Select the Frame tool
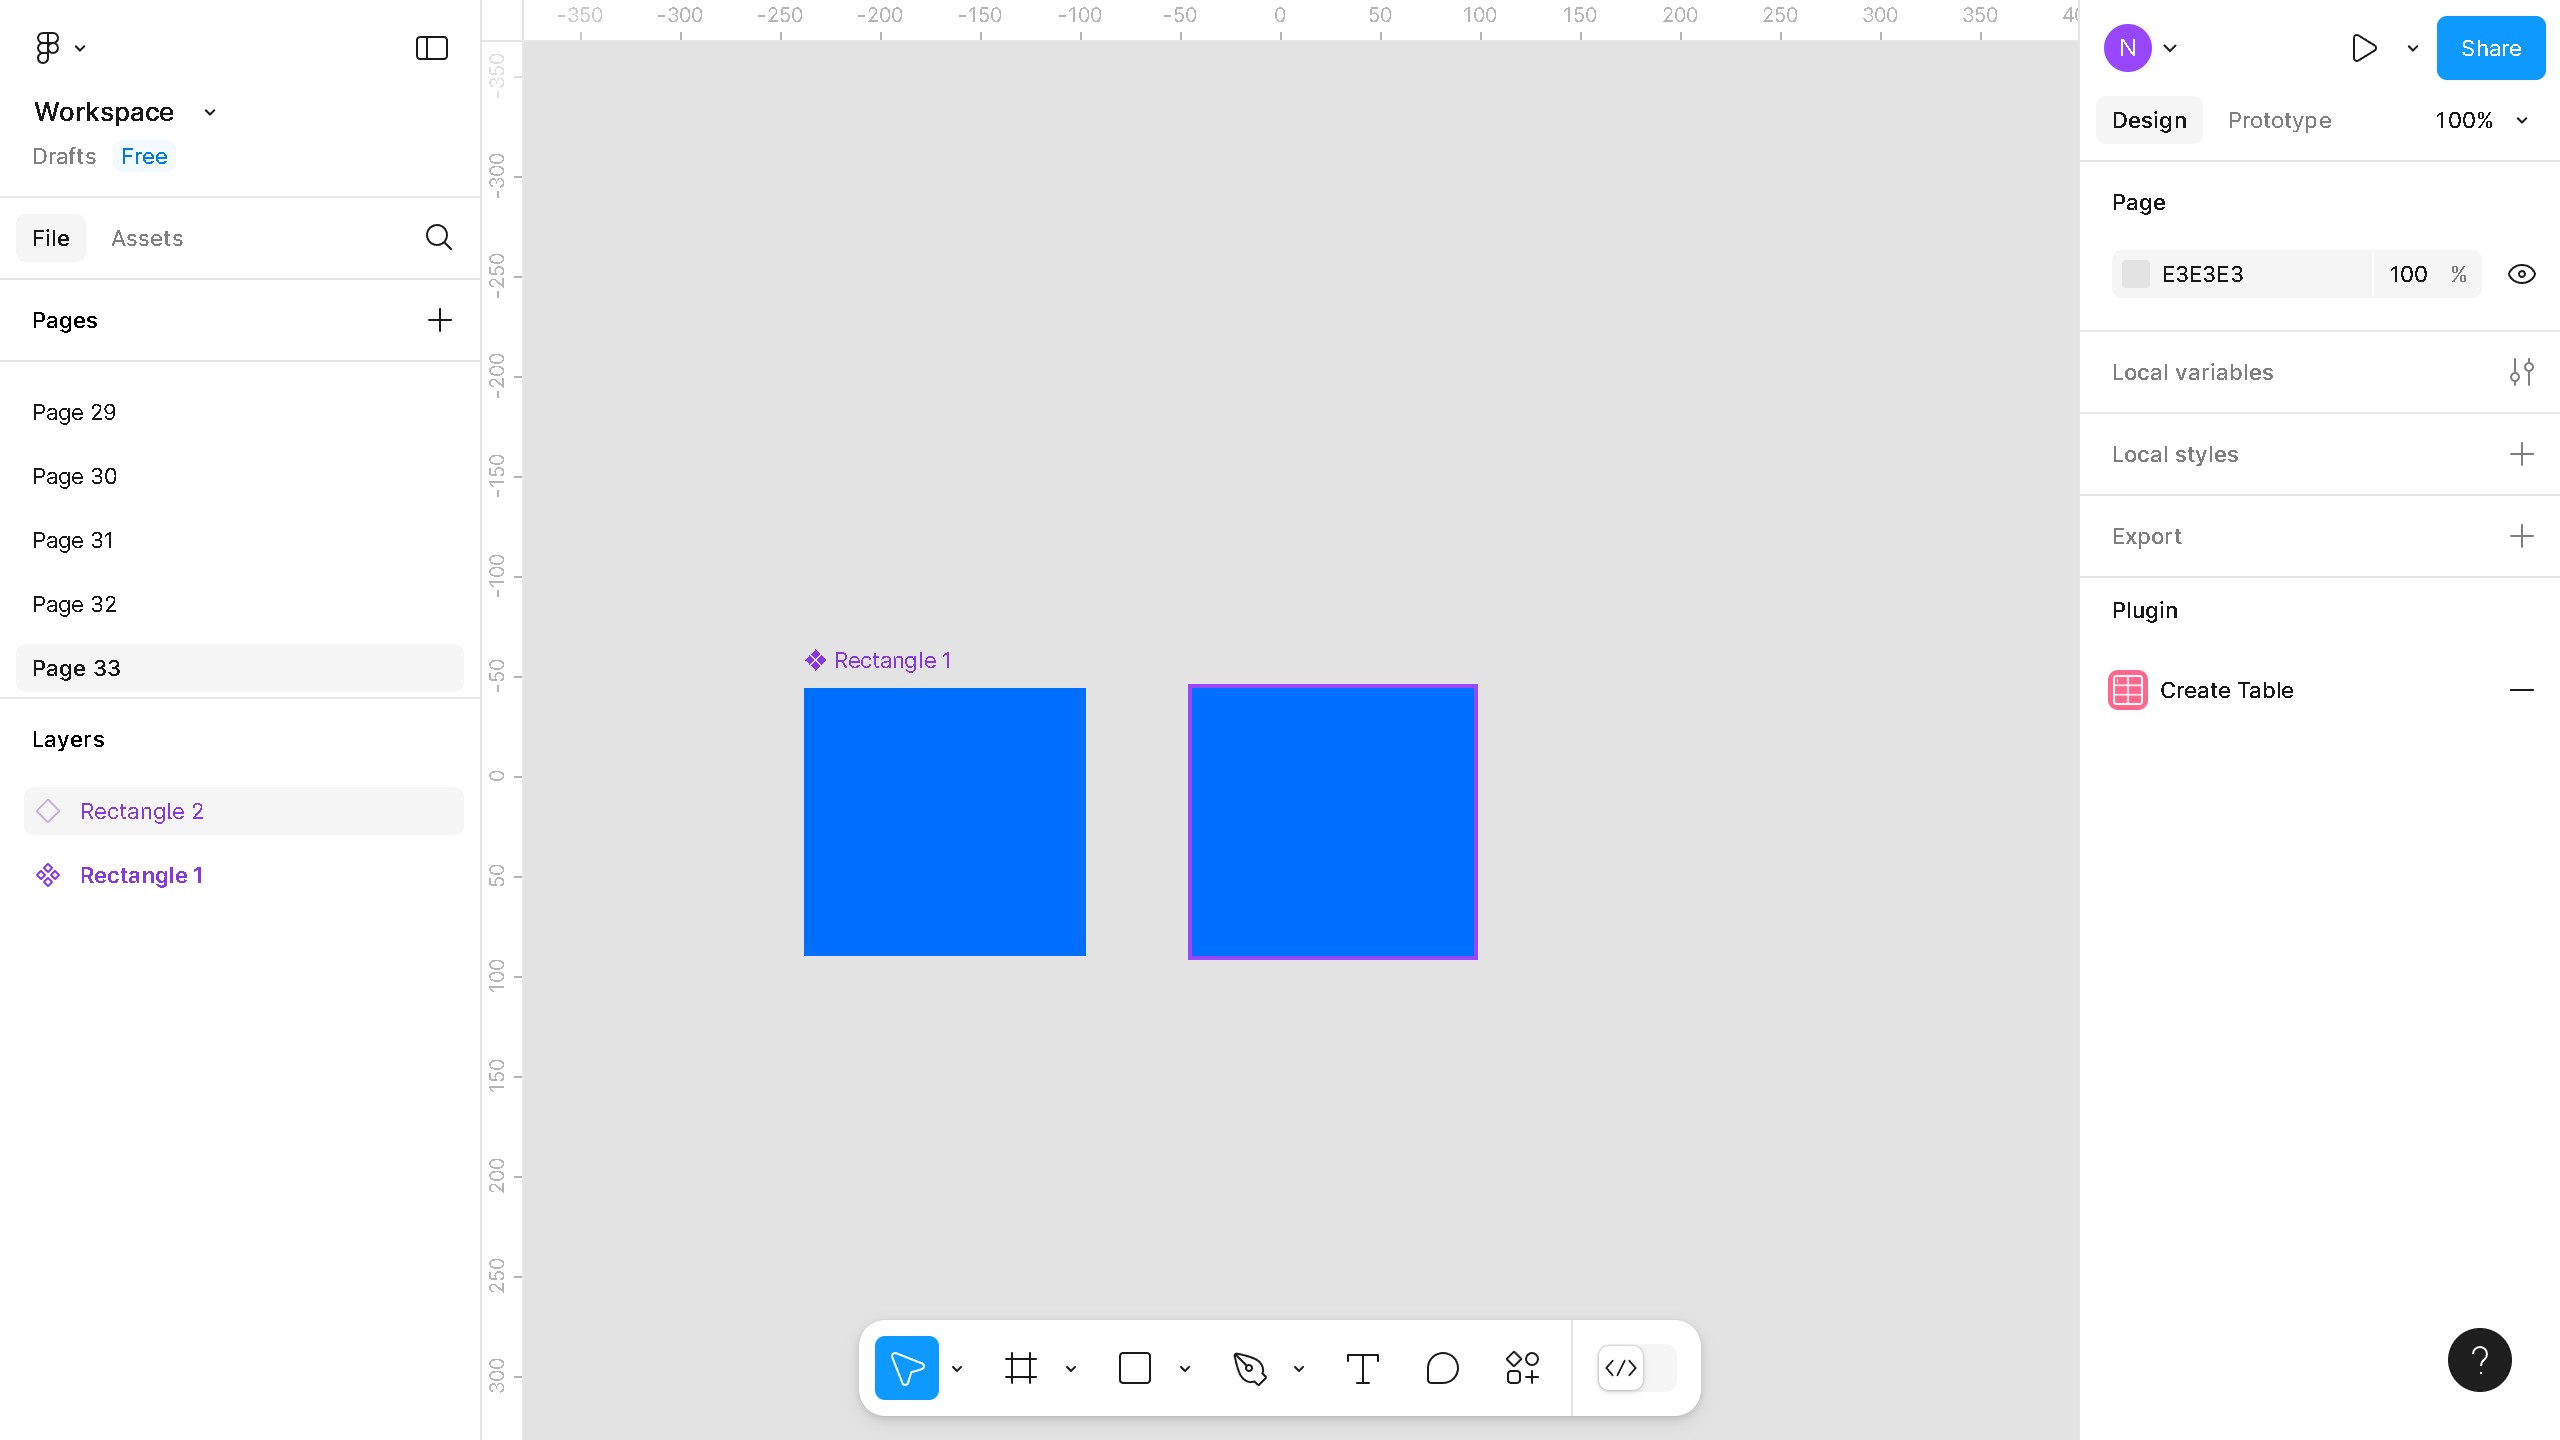 [1021, 1367]
